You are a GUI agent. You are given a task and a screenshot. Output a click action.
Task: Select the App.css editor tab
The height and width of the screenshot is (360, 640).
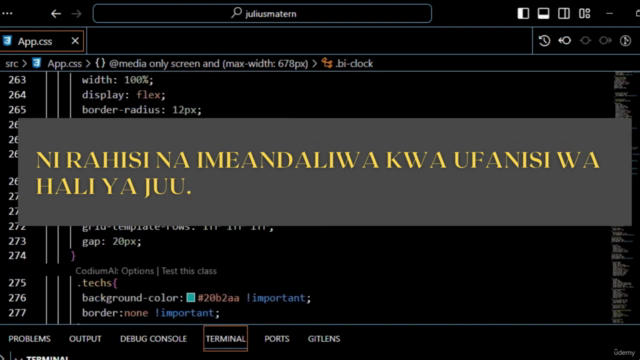tap(42, 41)
